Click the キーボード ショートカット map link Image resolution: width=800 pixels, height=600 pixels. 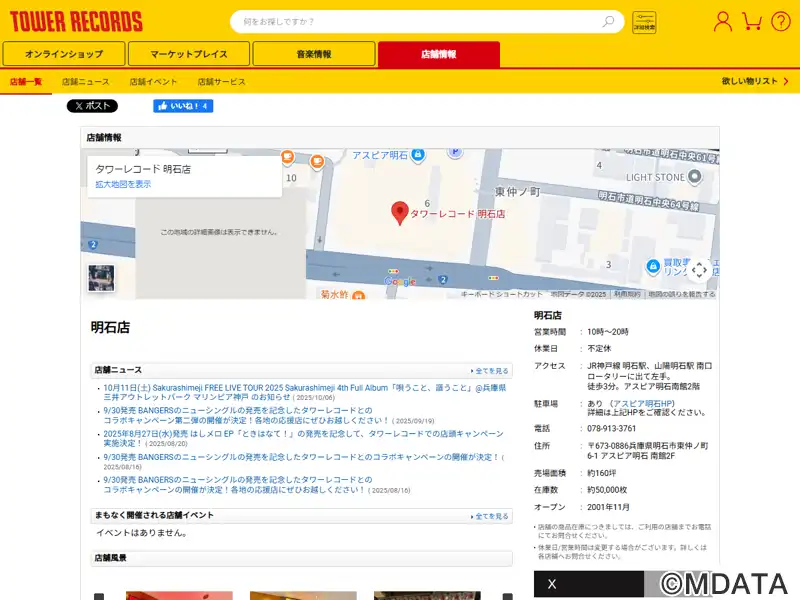coord(502,294)
